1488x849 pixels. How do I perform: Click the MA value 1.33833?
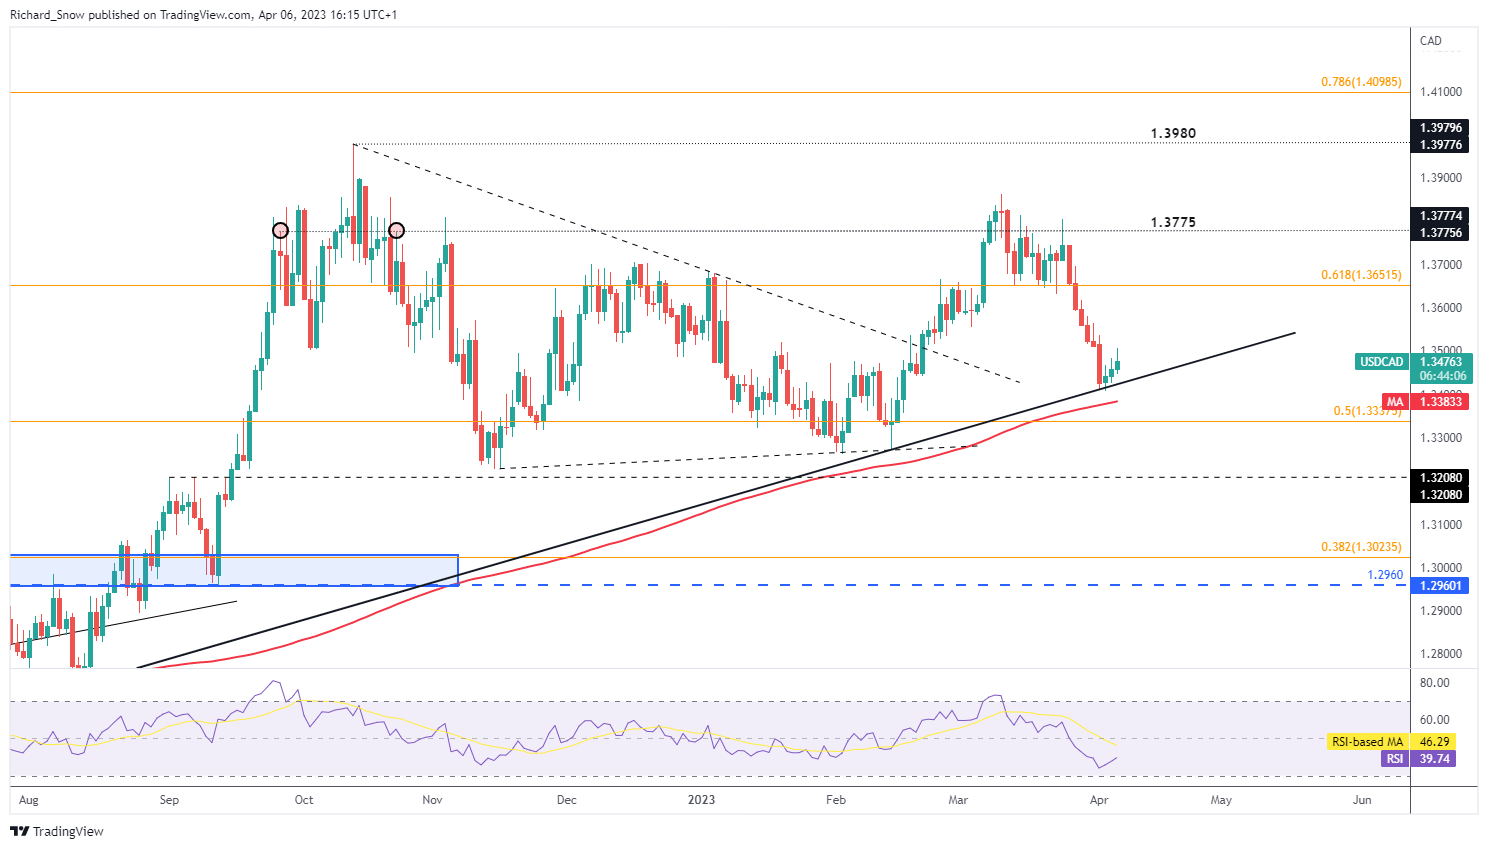tap(1441, 402)
